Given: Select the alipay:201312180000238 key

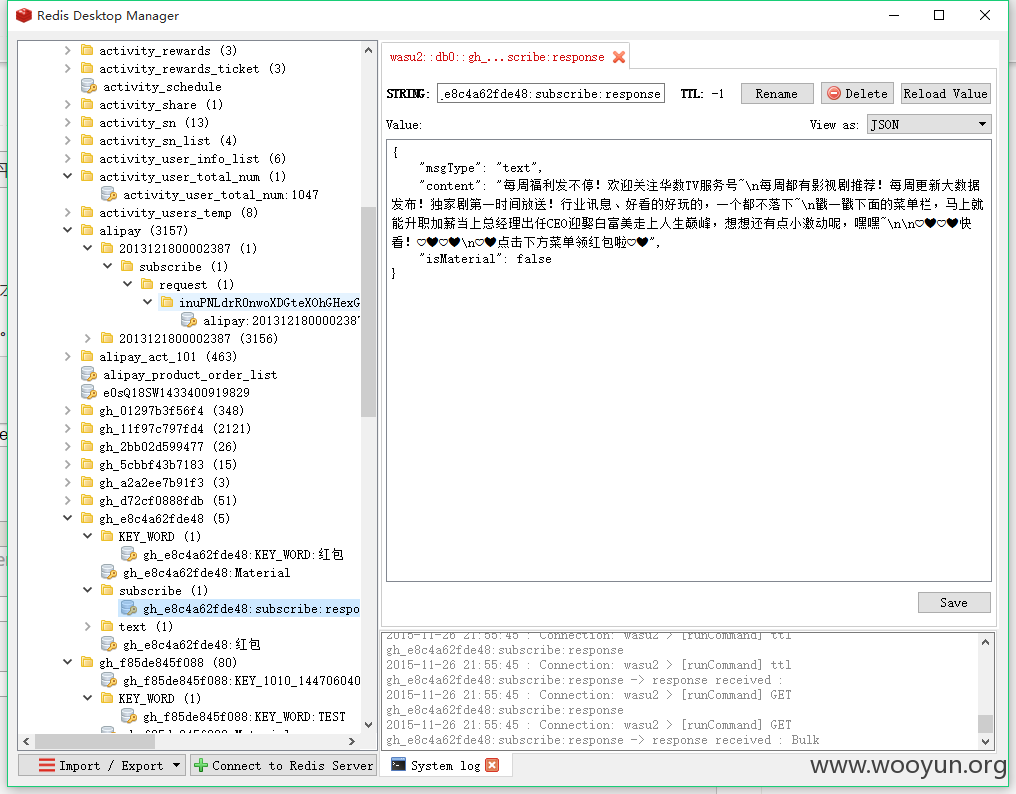Looking at the screenshot, I should coord(271,320).
